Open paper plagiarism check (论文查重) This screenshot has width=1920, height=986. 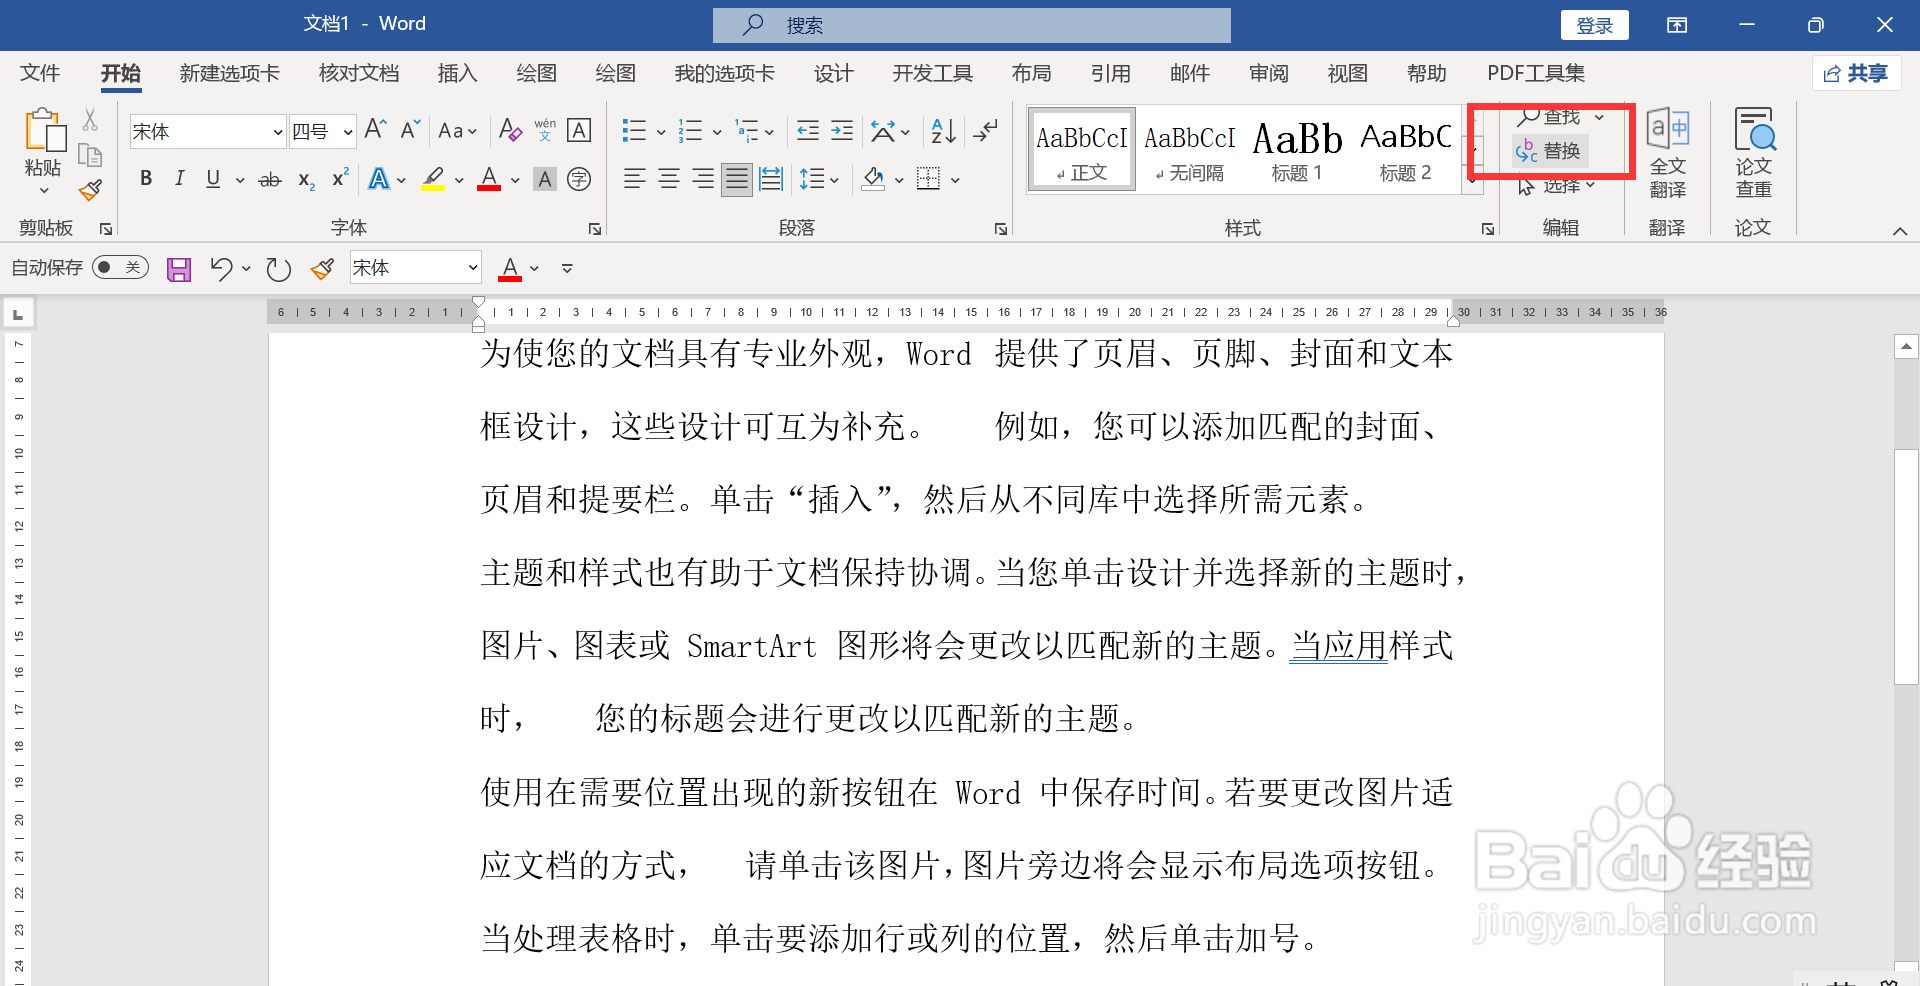pyautogui.click(x=1754, y=153)
